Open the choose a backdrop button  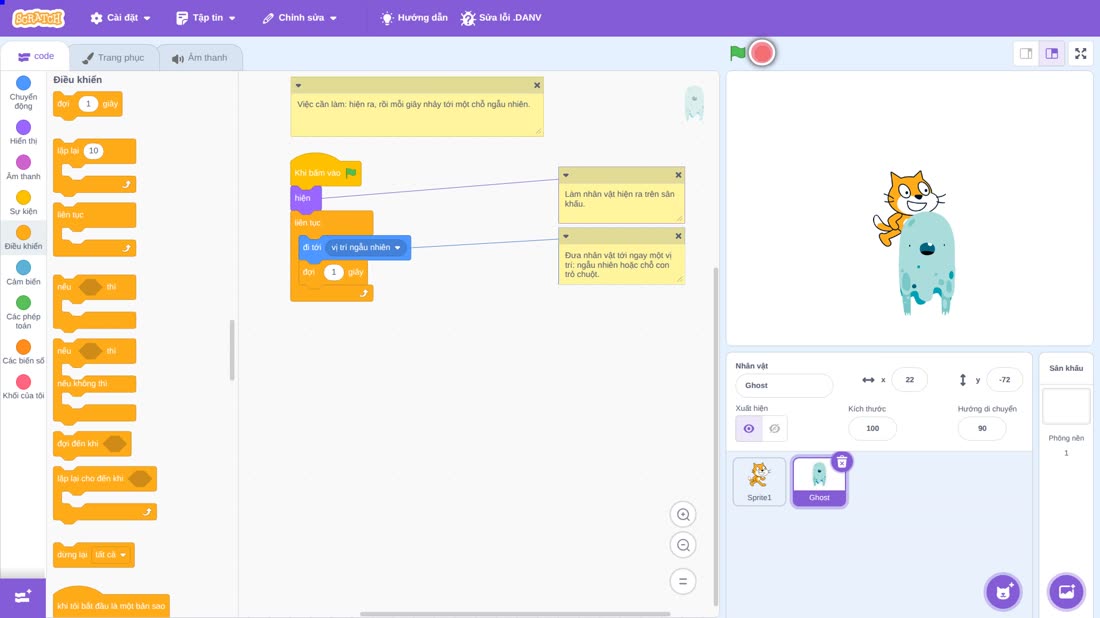pos(1066,591)
